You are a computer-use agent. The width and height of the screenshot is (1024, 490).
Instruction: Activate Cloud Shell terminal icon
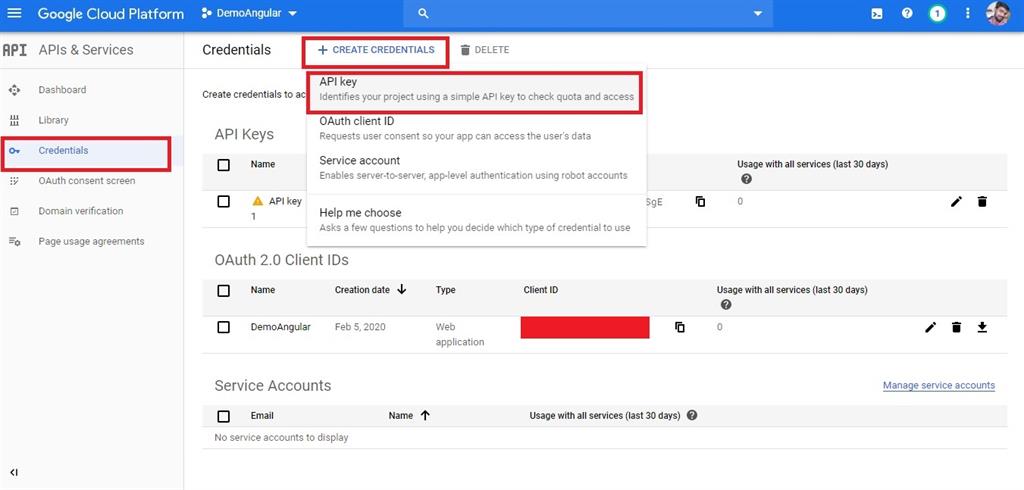(x=877, y=13)
